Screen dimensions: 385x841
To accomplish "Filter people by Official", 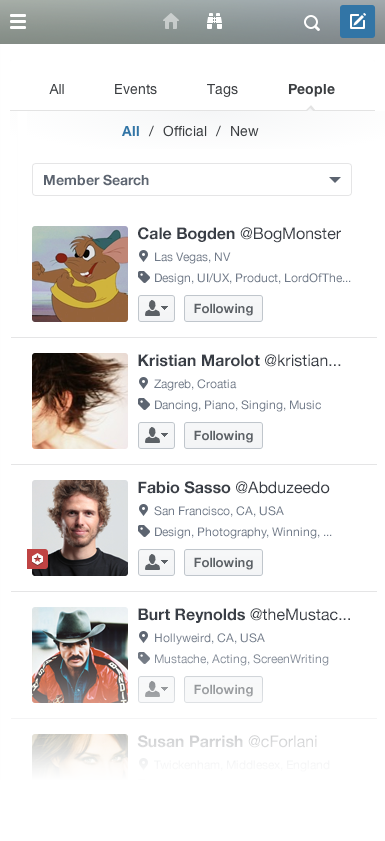I will 185,131.
